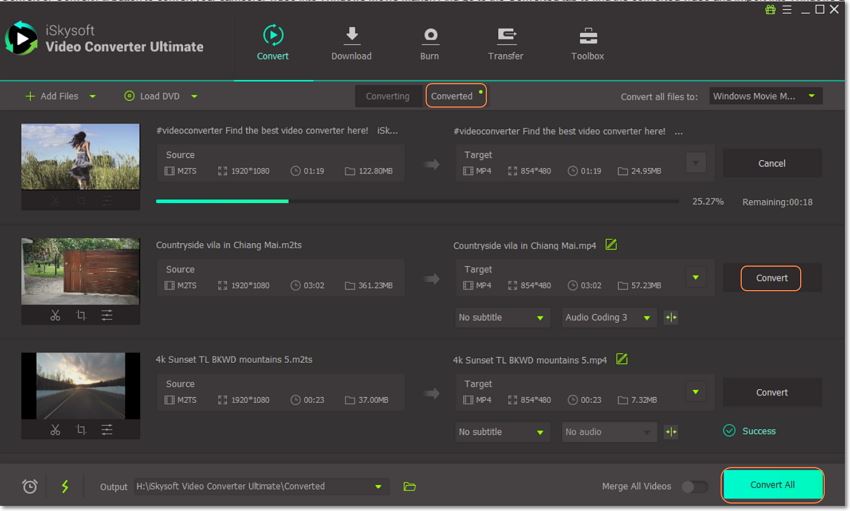Click the Load DVD disc icon

tap(129, 96)
